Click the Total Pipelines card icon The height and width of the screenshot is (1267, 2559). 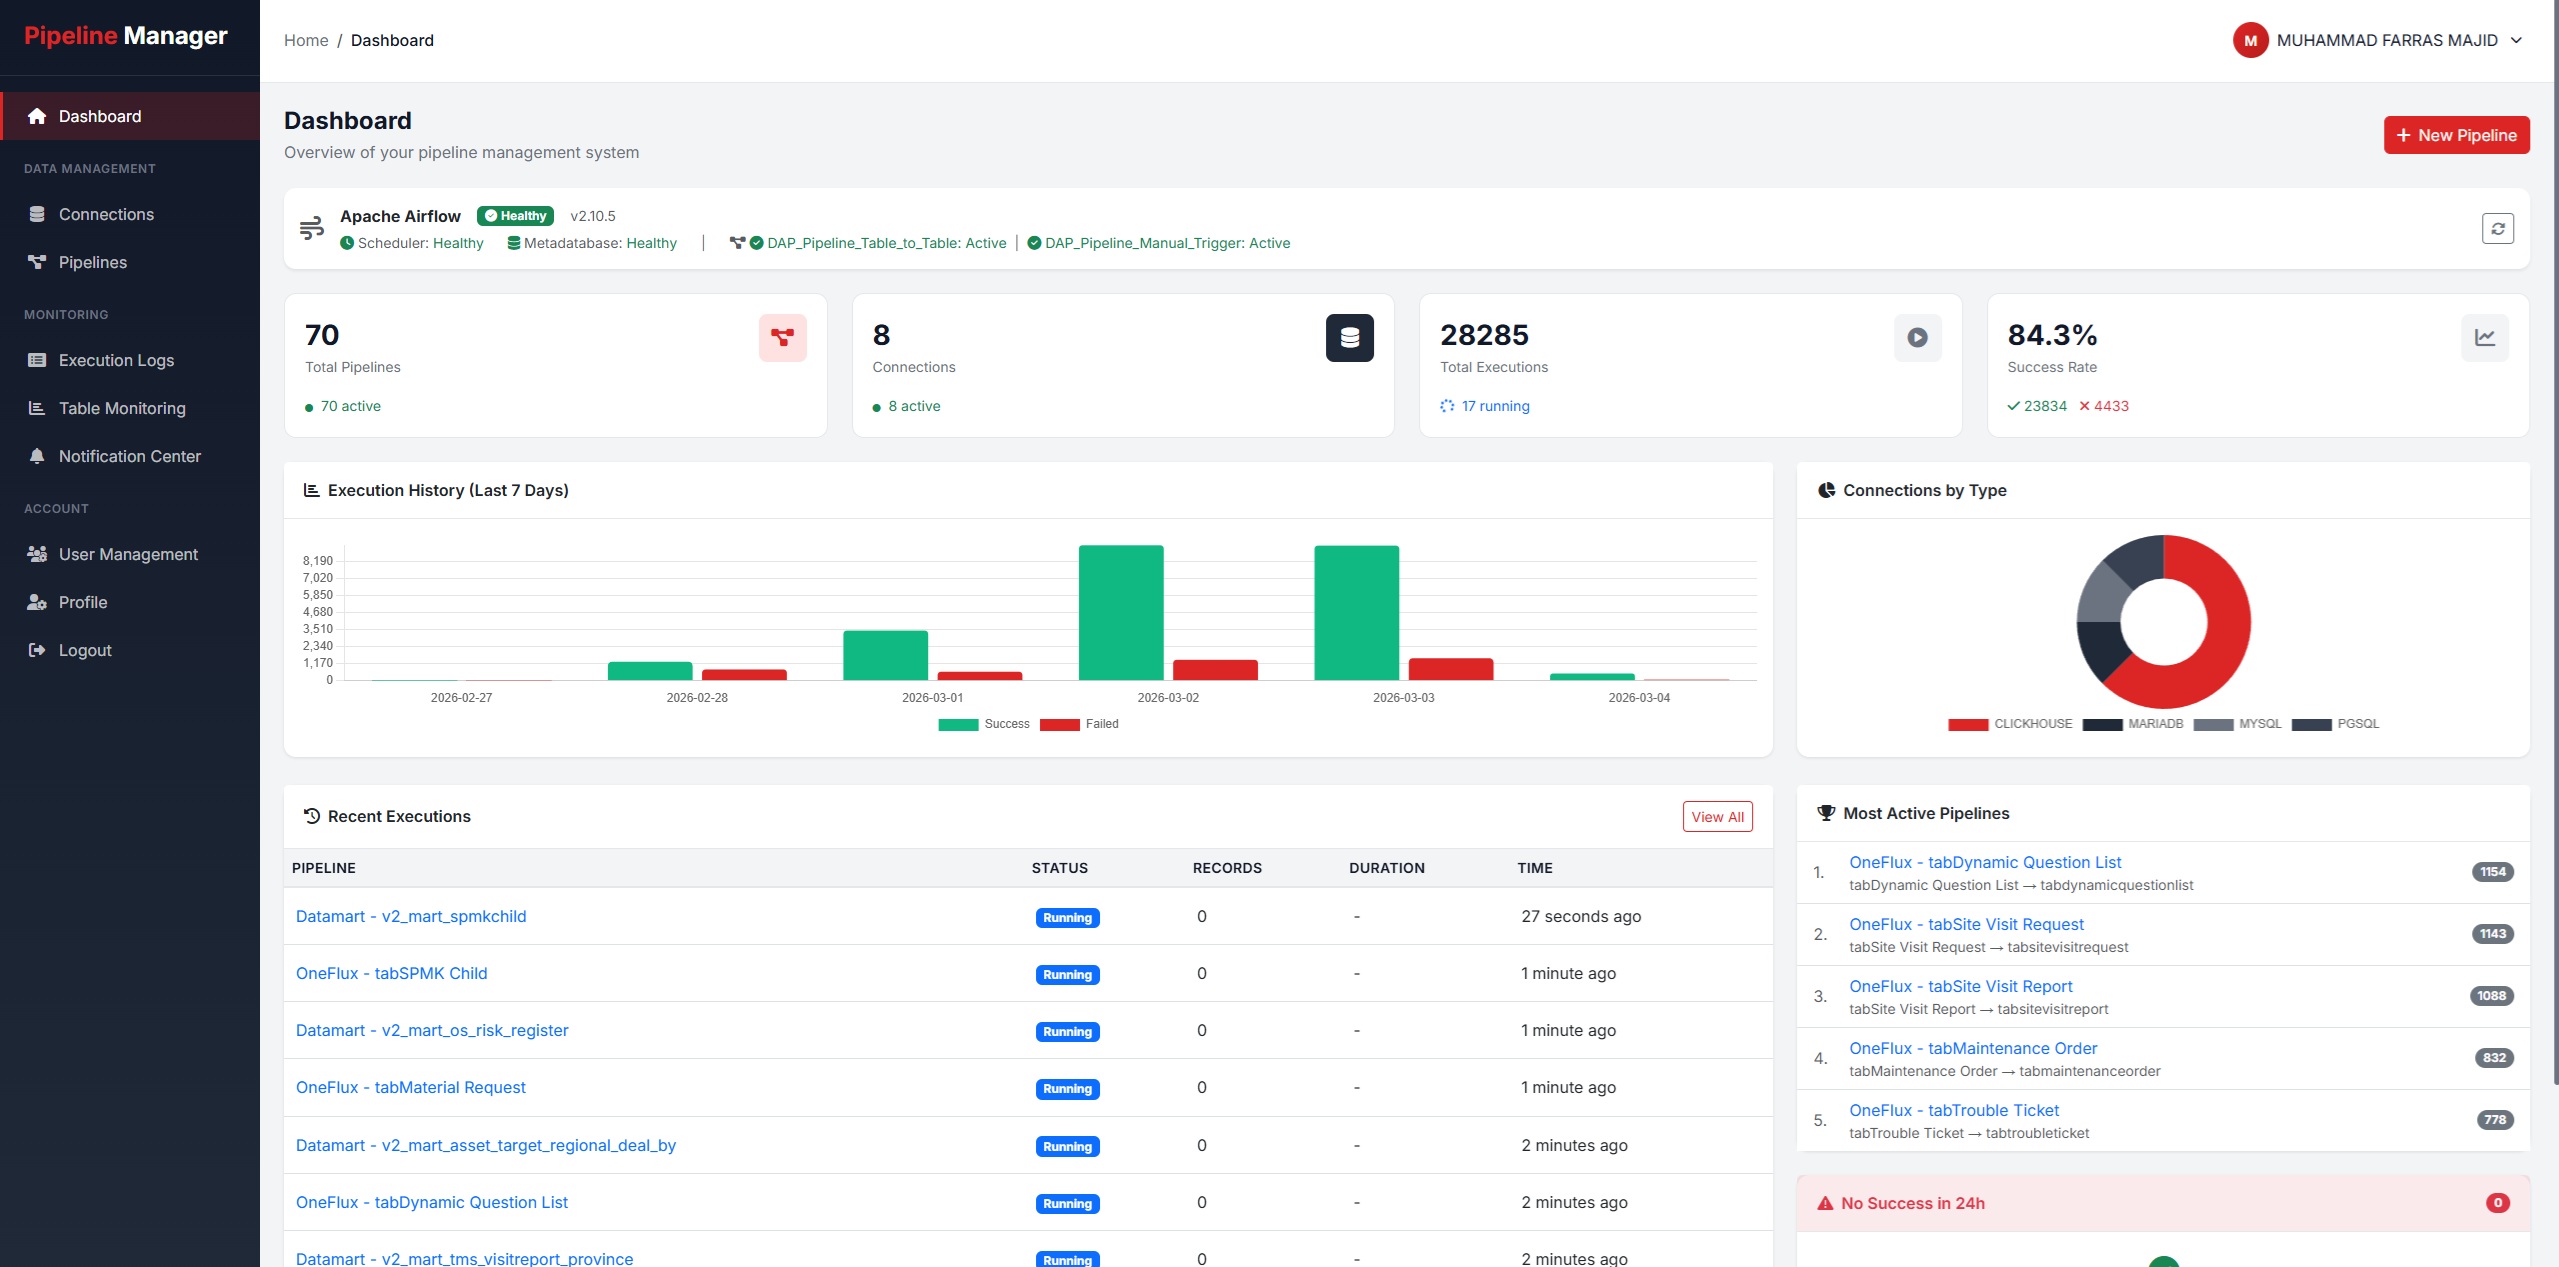782,338
